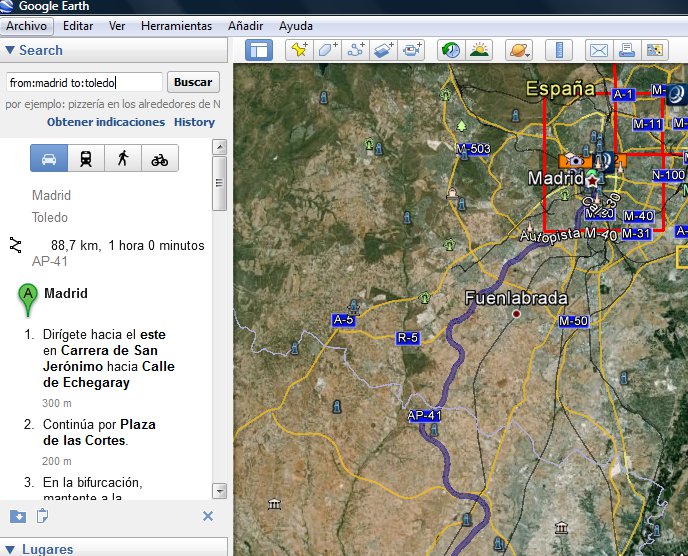Open the ruler measuring tool

click(x=559, y=50)
